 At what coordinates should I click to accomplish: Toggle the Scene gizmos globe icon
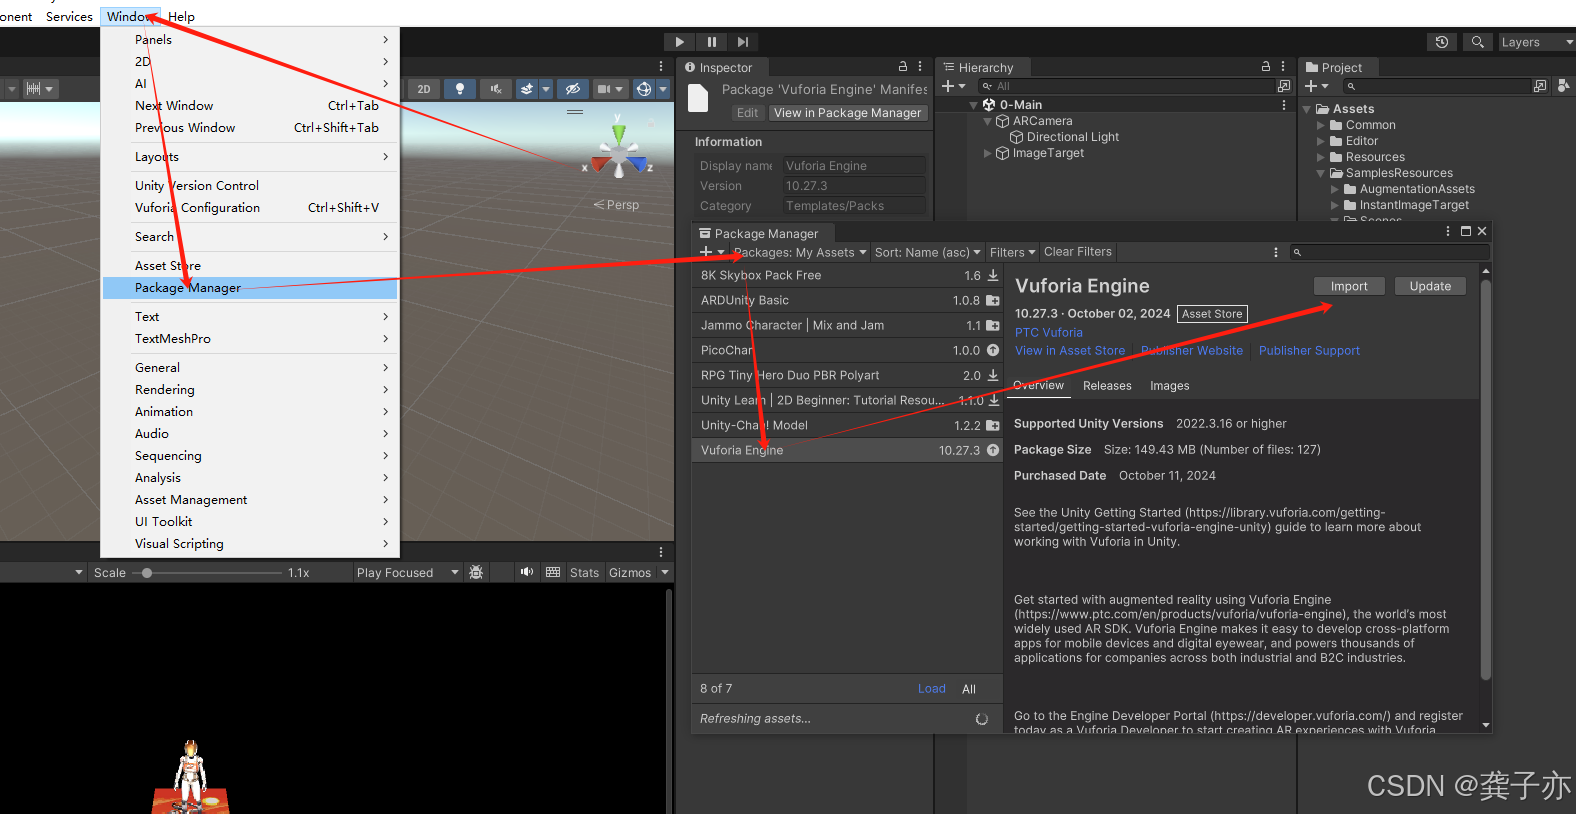tap(644, 89)
